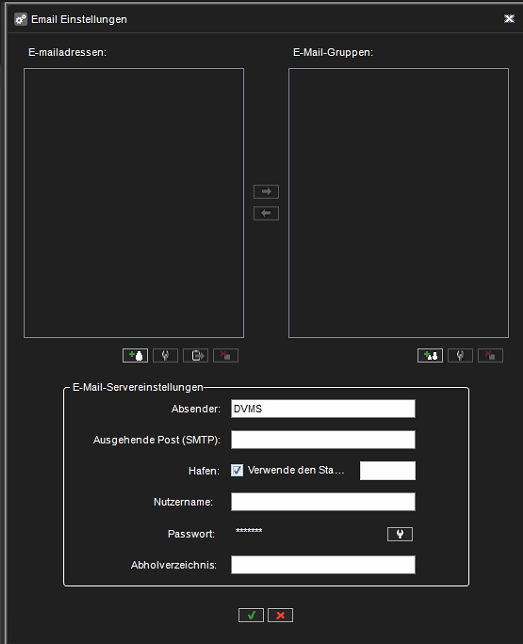
Task: Click inside the E-Mail-Gruppen list box
Action: (x=399, y=203)
